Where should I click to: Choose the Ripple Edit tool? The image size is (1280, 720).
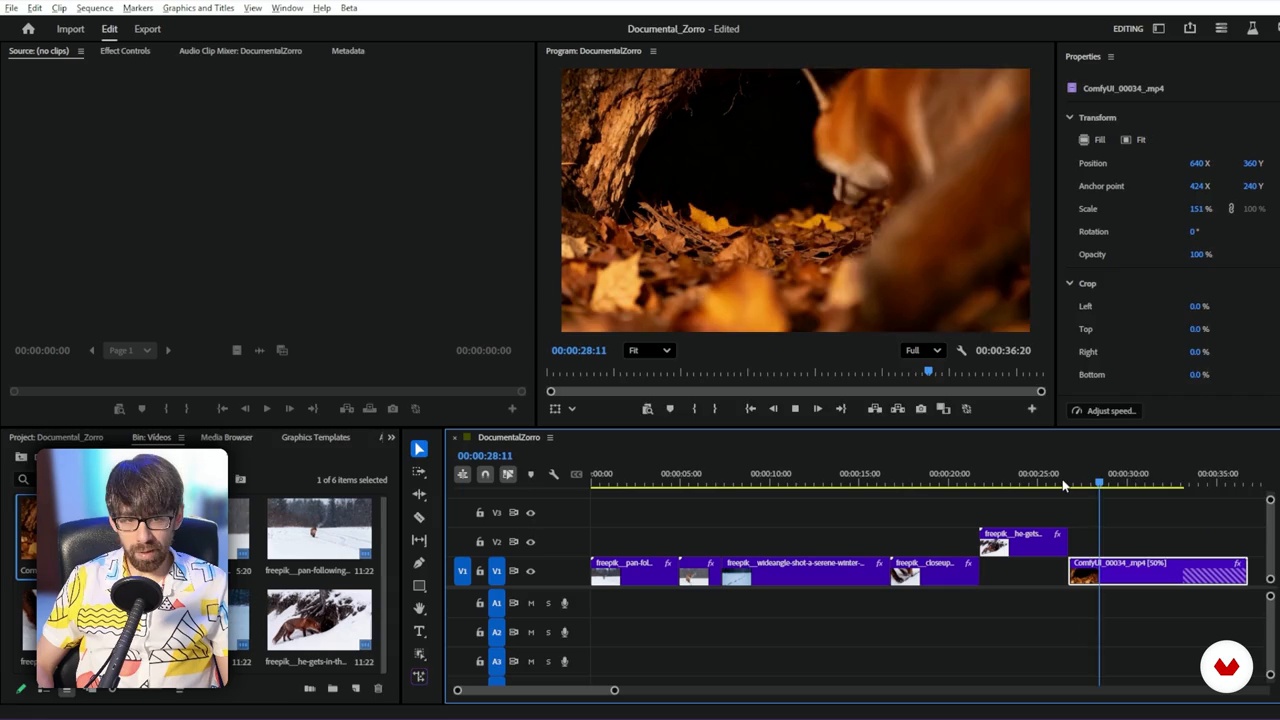coord(419,494)
